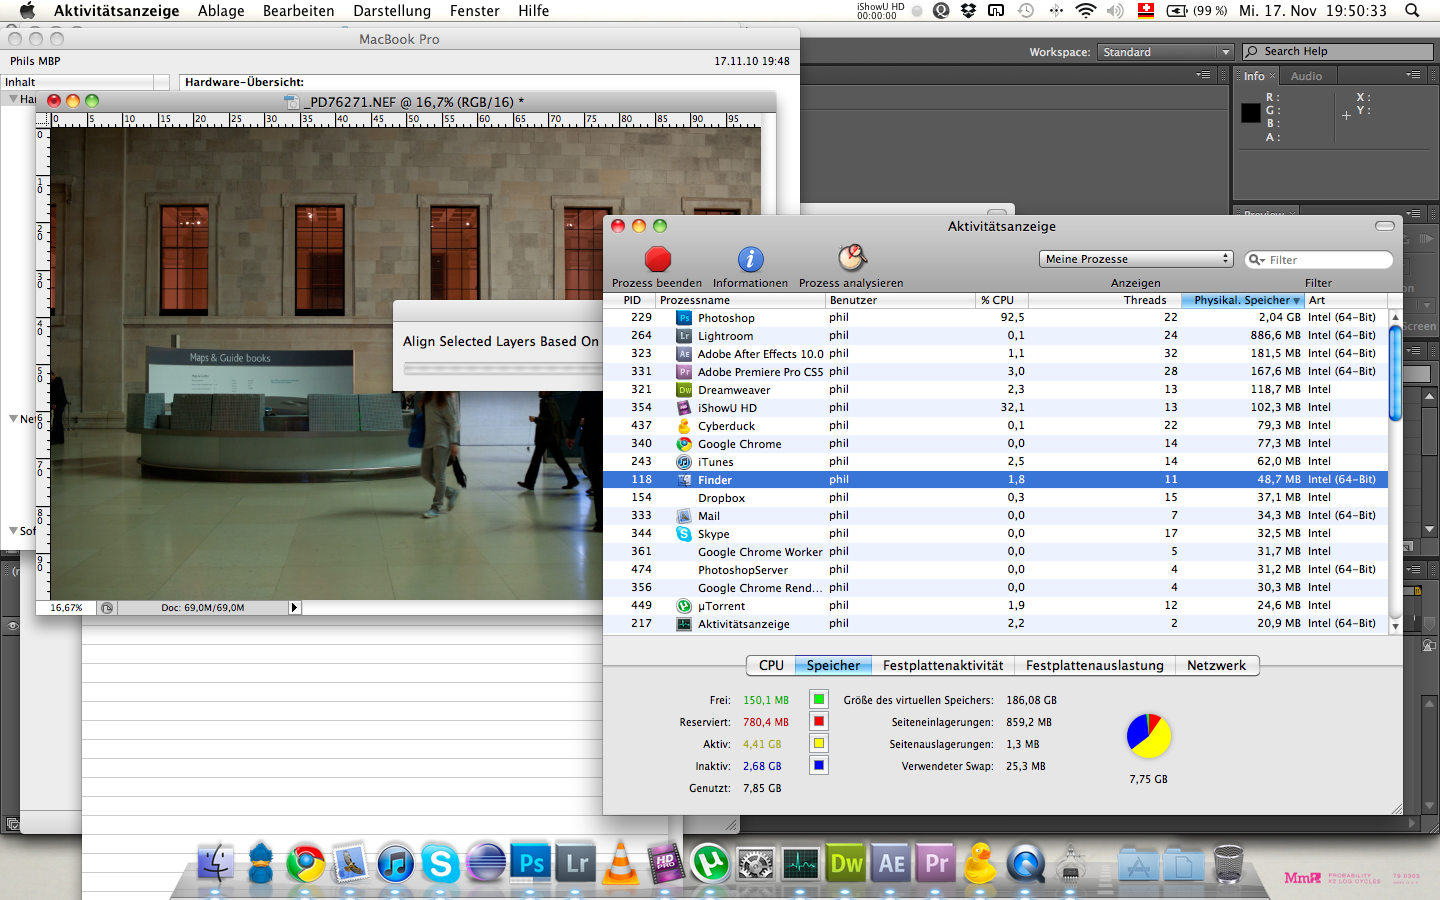Click the blue Inaktiv color box
This screenshot has width=1440, height=900.
(x=819, y=766)
